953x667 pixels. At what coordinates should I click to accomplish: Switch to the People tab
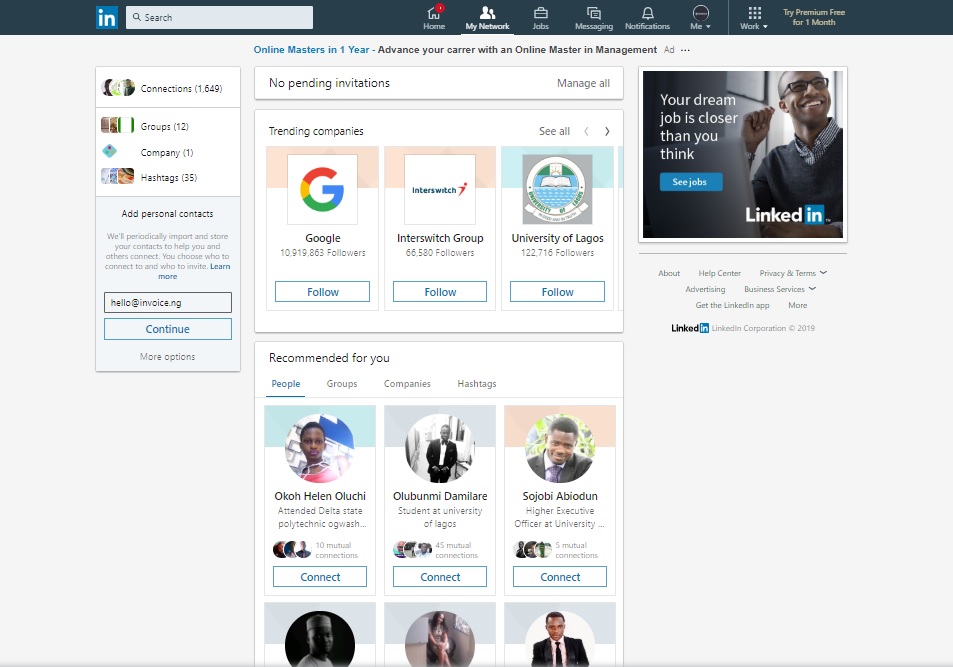(286, 384)
